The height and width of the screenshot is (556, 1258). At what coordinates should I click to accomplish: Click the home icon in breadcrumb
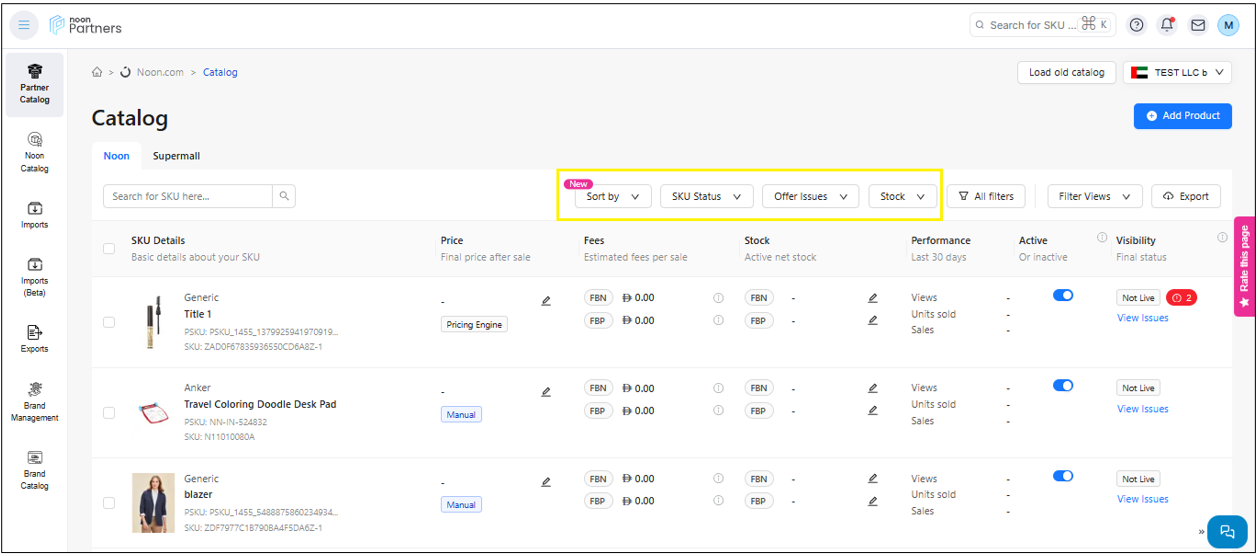tap(97, 72)
